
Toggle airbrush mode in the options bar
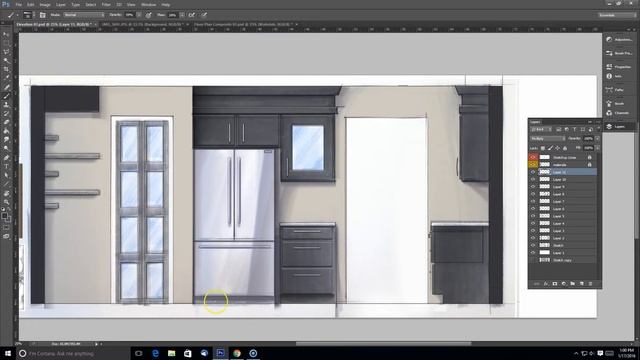tap(191, 15)
